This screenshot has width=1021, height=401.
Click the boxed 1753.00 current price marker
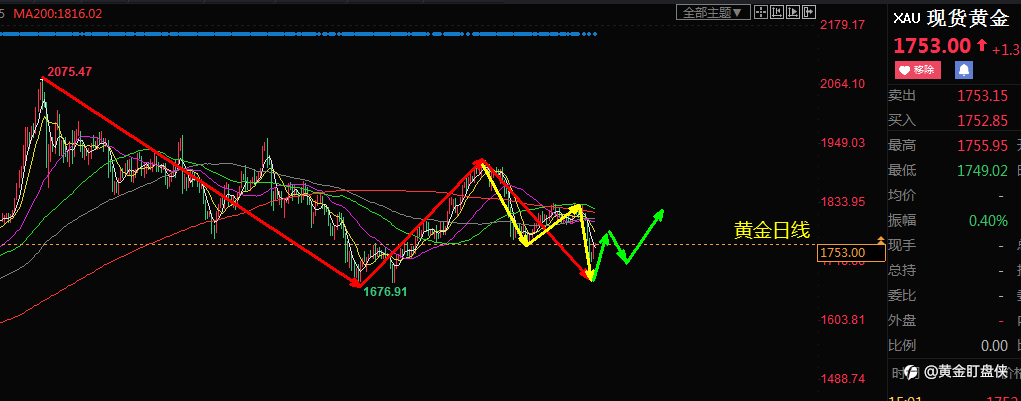pyautogui.click(x=851, y=253)
